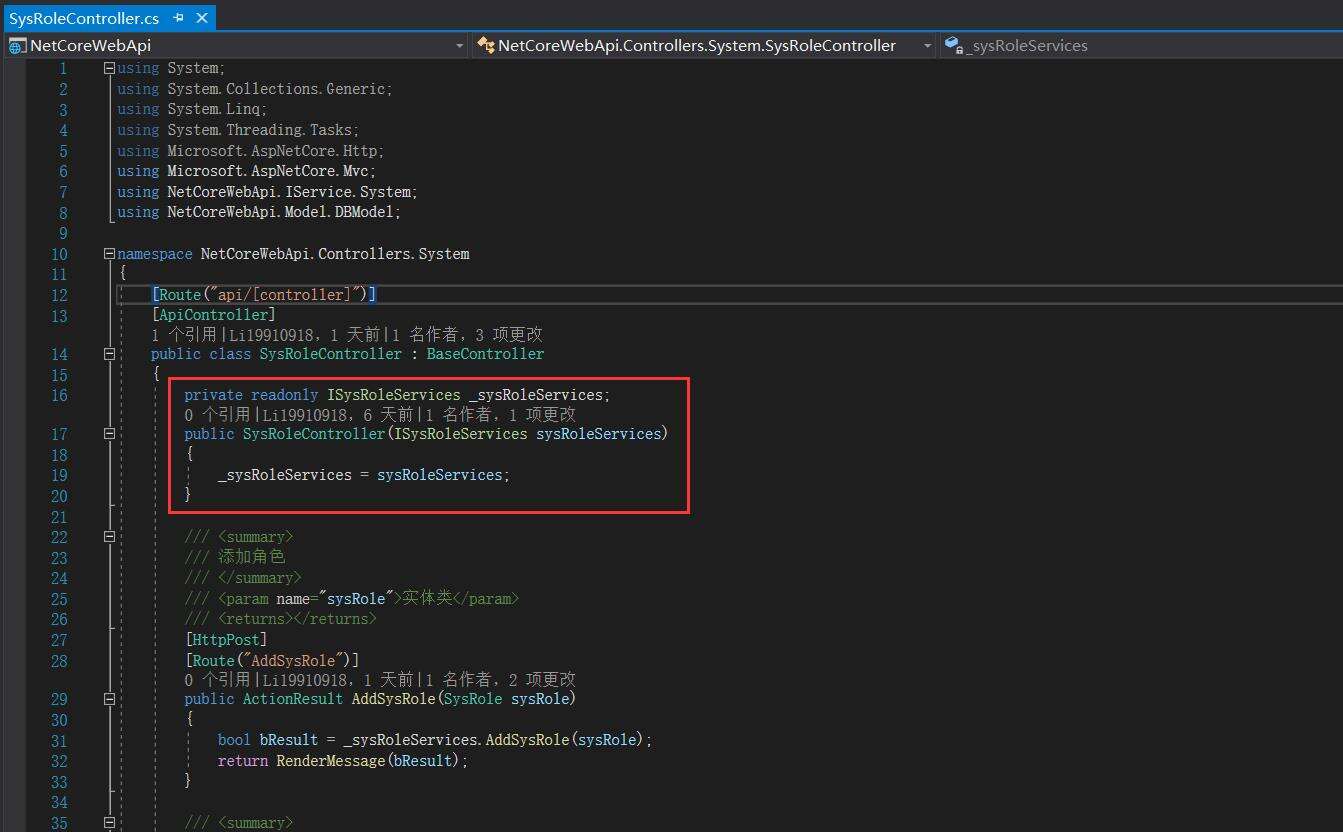Click "Li19910918, 6 天前" CodeLens above constructor

pyautogui.click(x=338, y=415)
